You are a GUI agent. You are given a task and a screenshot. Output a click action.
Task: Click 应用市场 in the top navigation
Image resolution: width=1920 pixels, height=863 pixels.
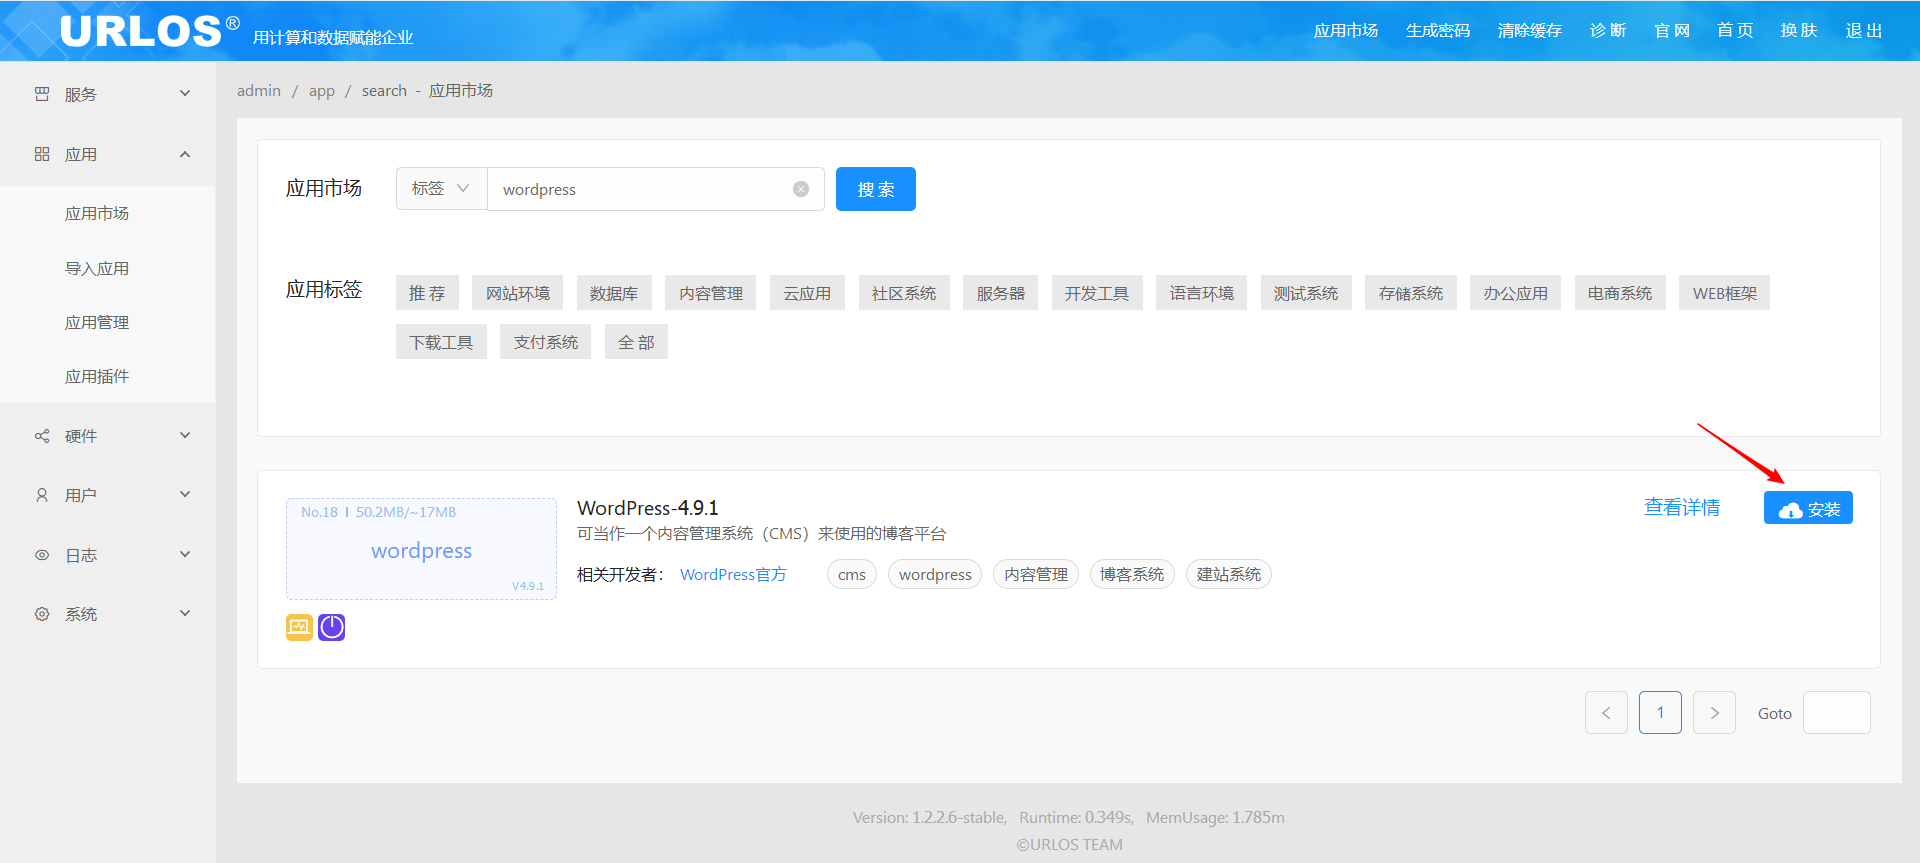click(1346, 31)
